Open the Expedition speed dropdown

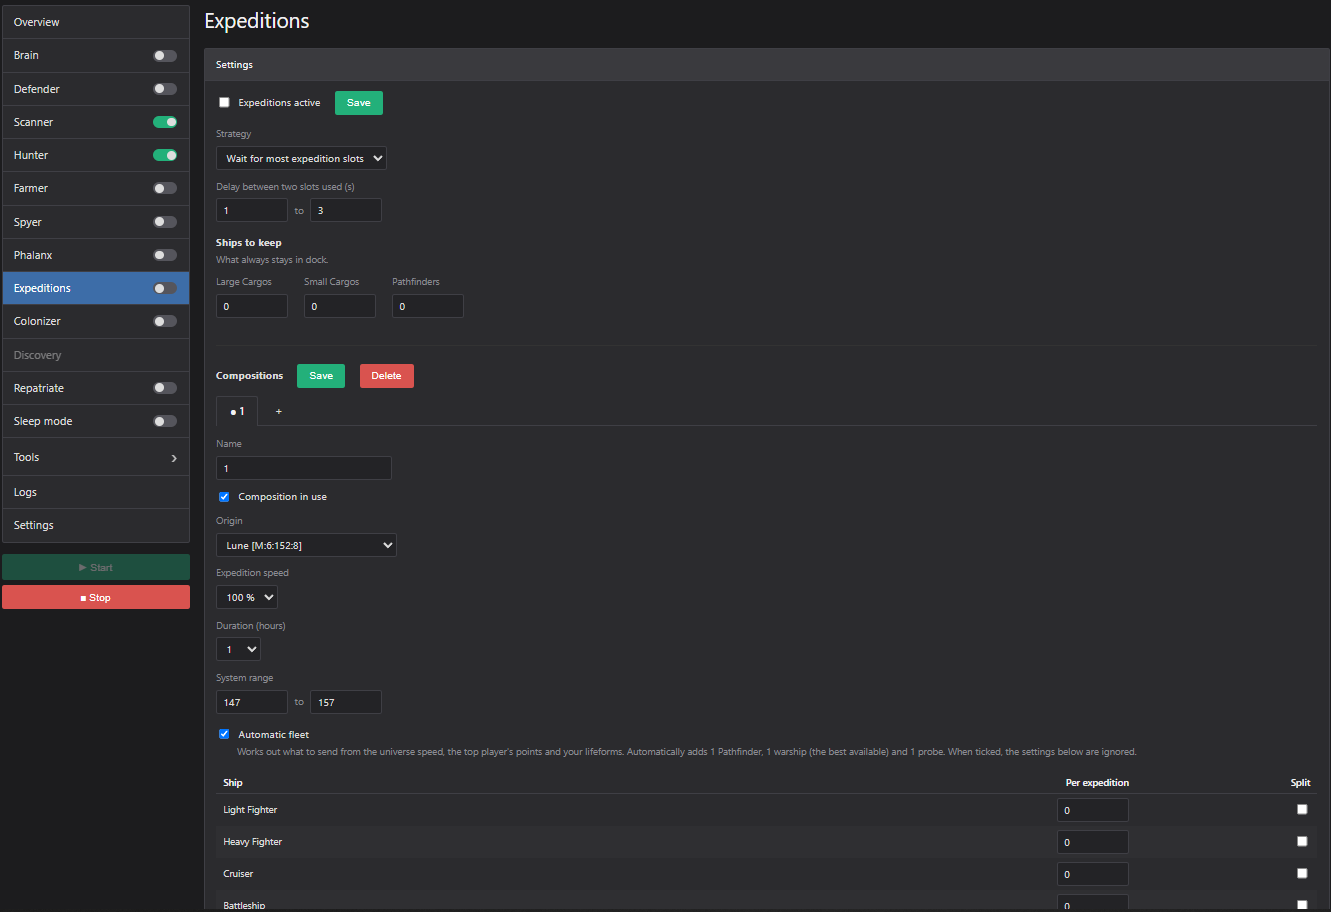[x=247, y=597]
